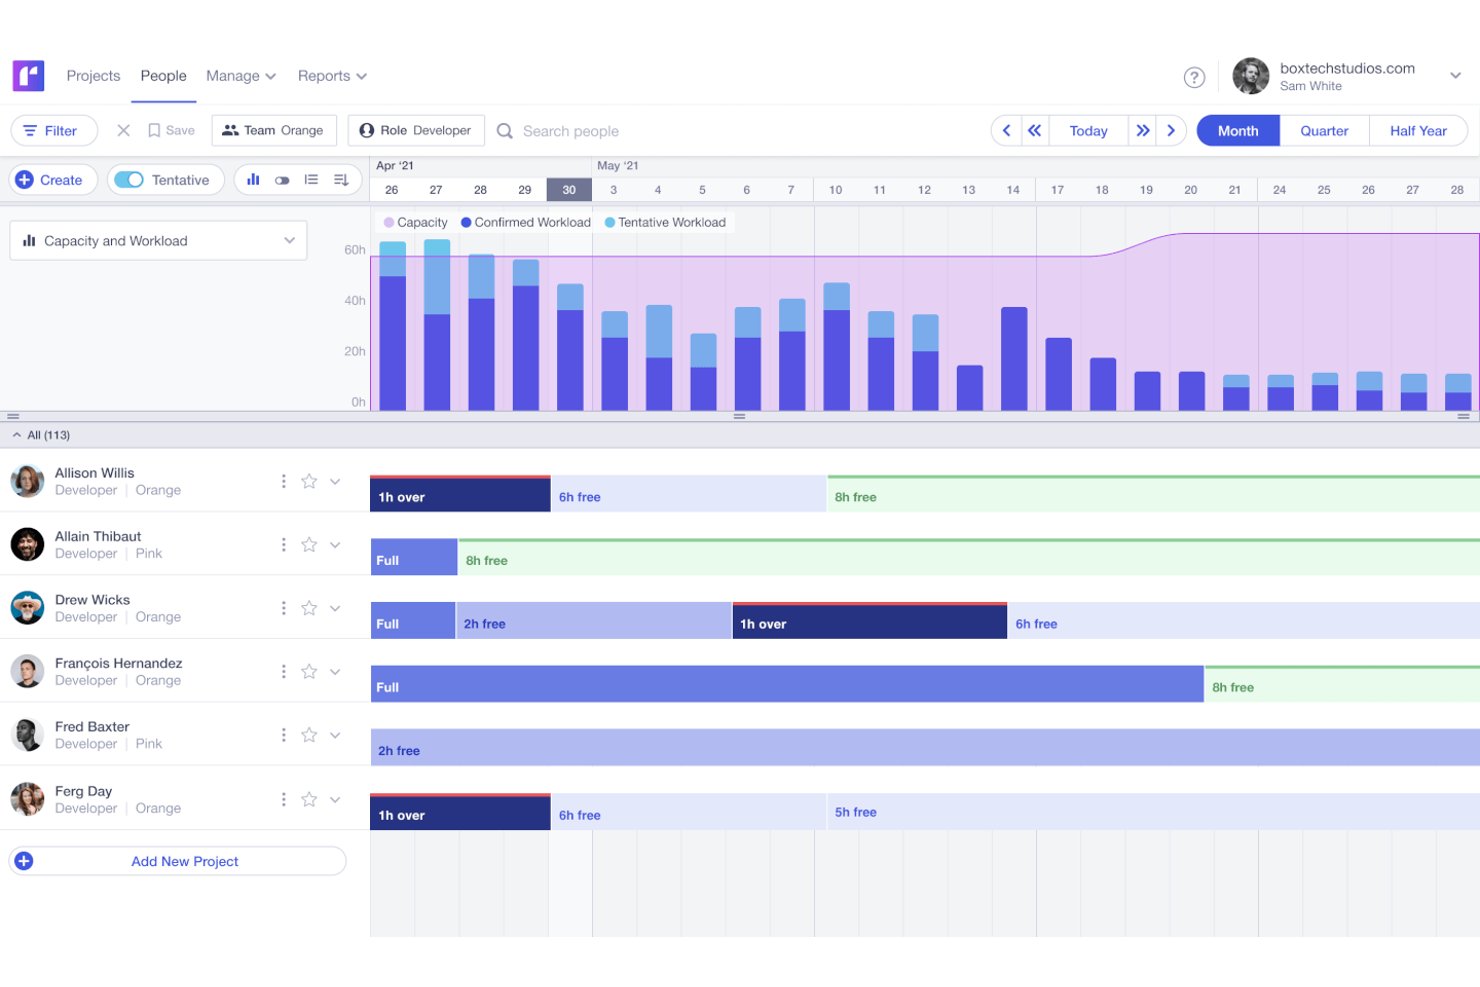Switch timeline to Quarter view
This screenshot has height=987, width=1480.
[1324, 131]
